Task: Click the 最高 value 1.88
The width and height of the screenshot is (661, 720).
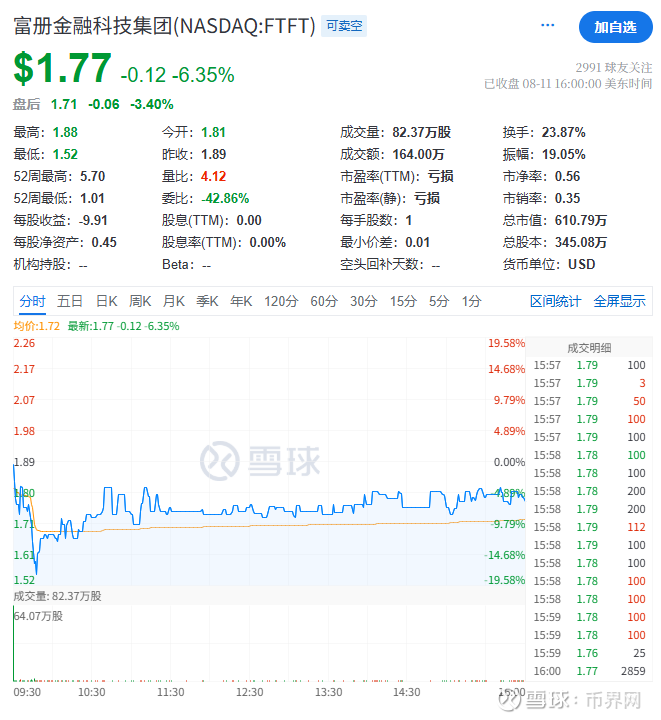Action: click(65, 132)
